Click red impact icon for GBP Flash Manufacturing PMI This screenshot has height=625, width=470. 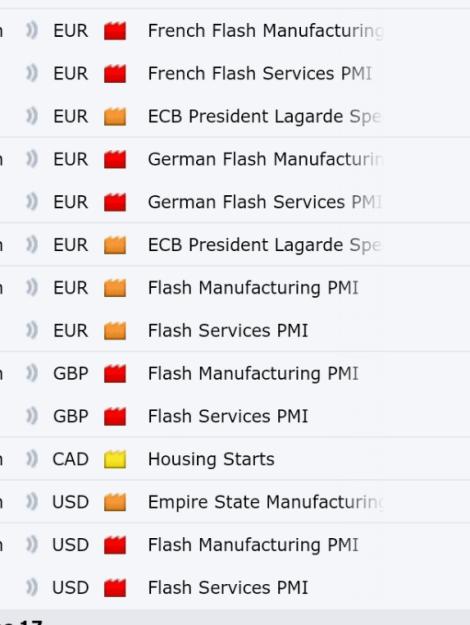click(x=115, y=374)
